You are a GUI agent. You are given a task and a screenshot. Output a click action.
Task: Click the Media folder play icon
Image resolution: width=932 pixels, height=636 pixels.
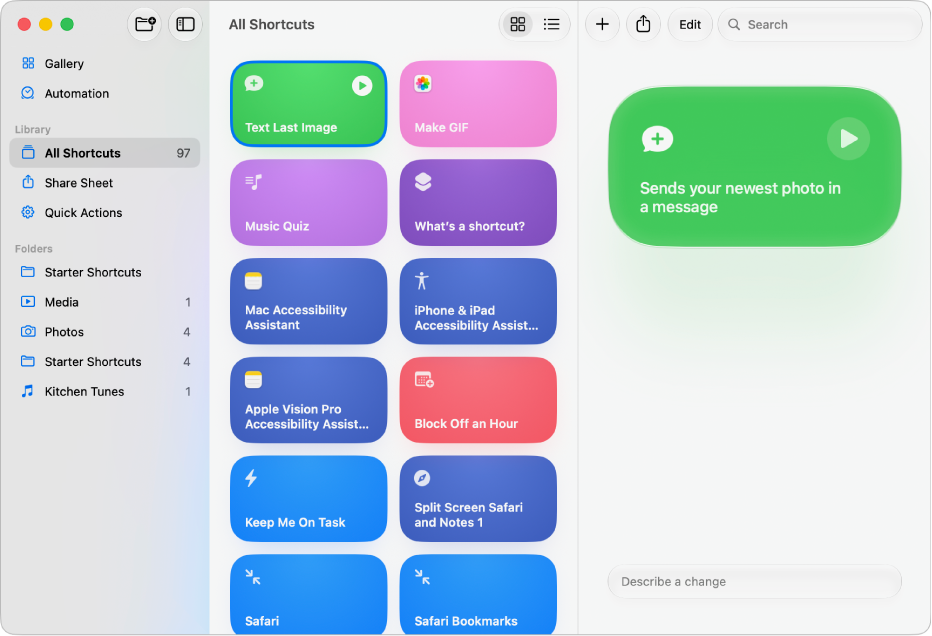pyautogui.click(x=28, y=301)
